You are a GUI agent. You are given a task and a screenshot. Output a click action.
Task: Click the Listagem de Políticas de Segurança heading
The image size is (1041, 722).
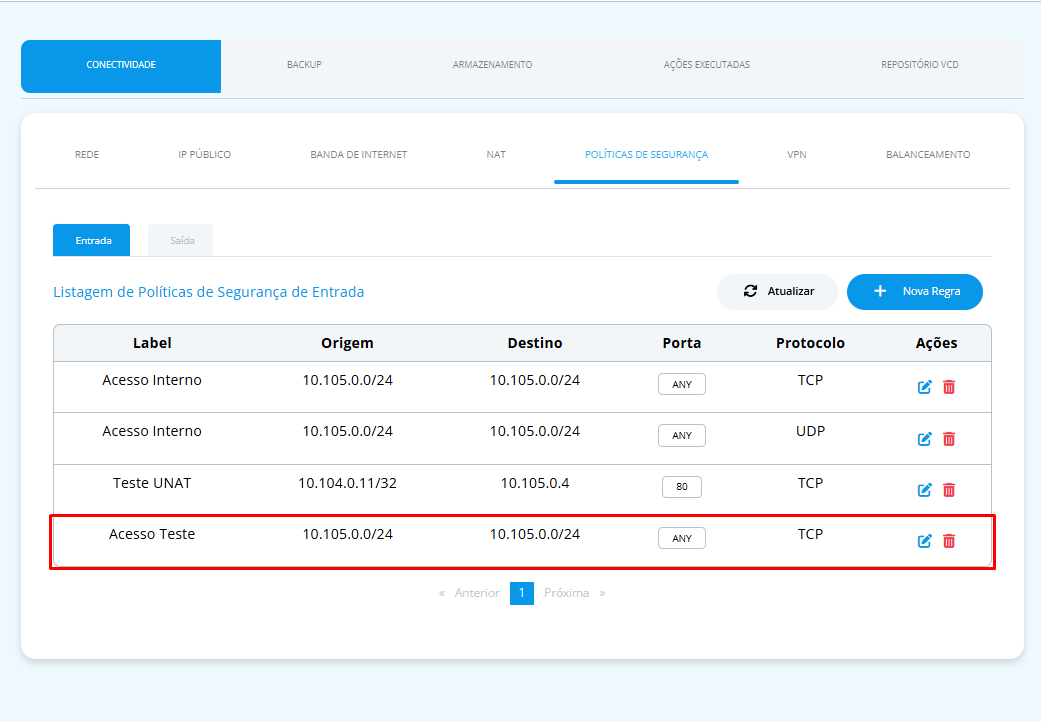pyautogui.click(x=208, y=292)
